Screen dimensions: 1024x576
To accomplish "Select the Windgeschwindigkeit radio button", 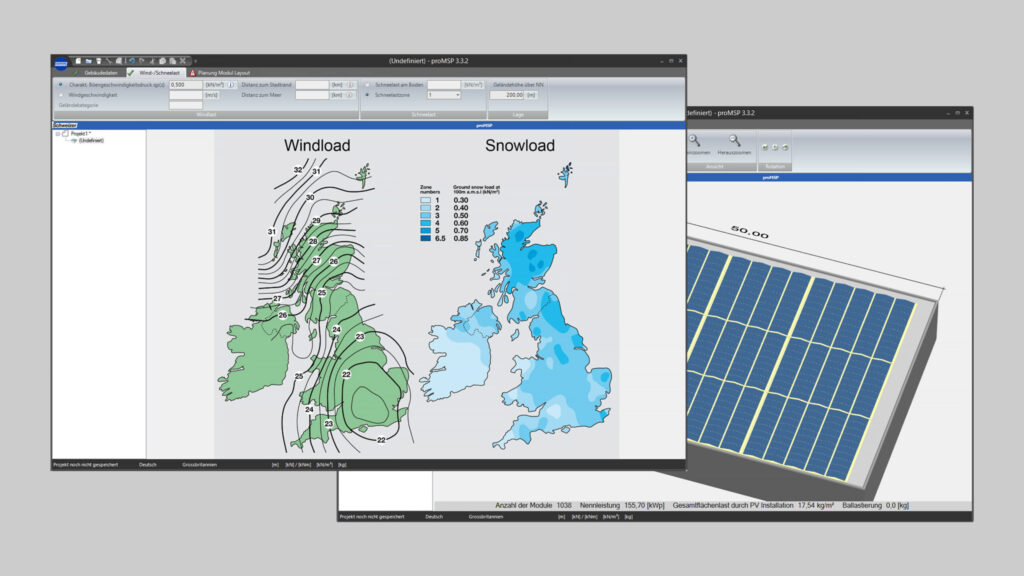I will (61, 95).
